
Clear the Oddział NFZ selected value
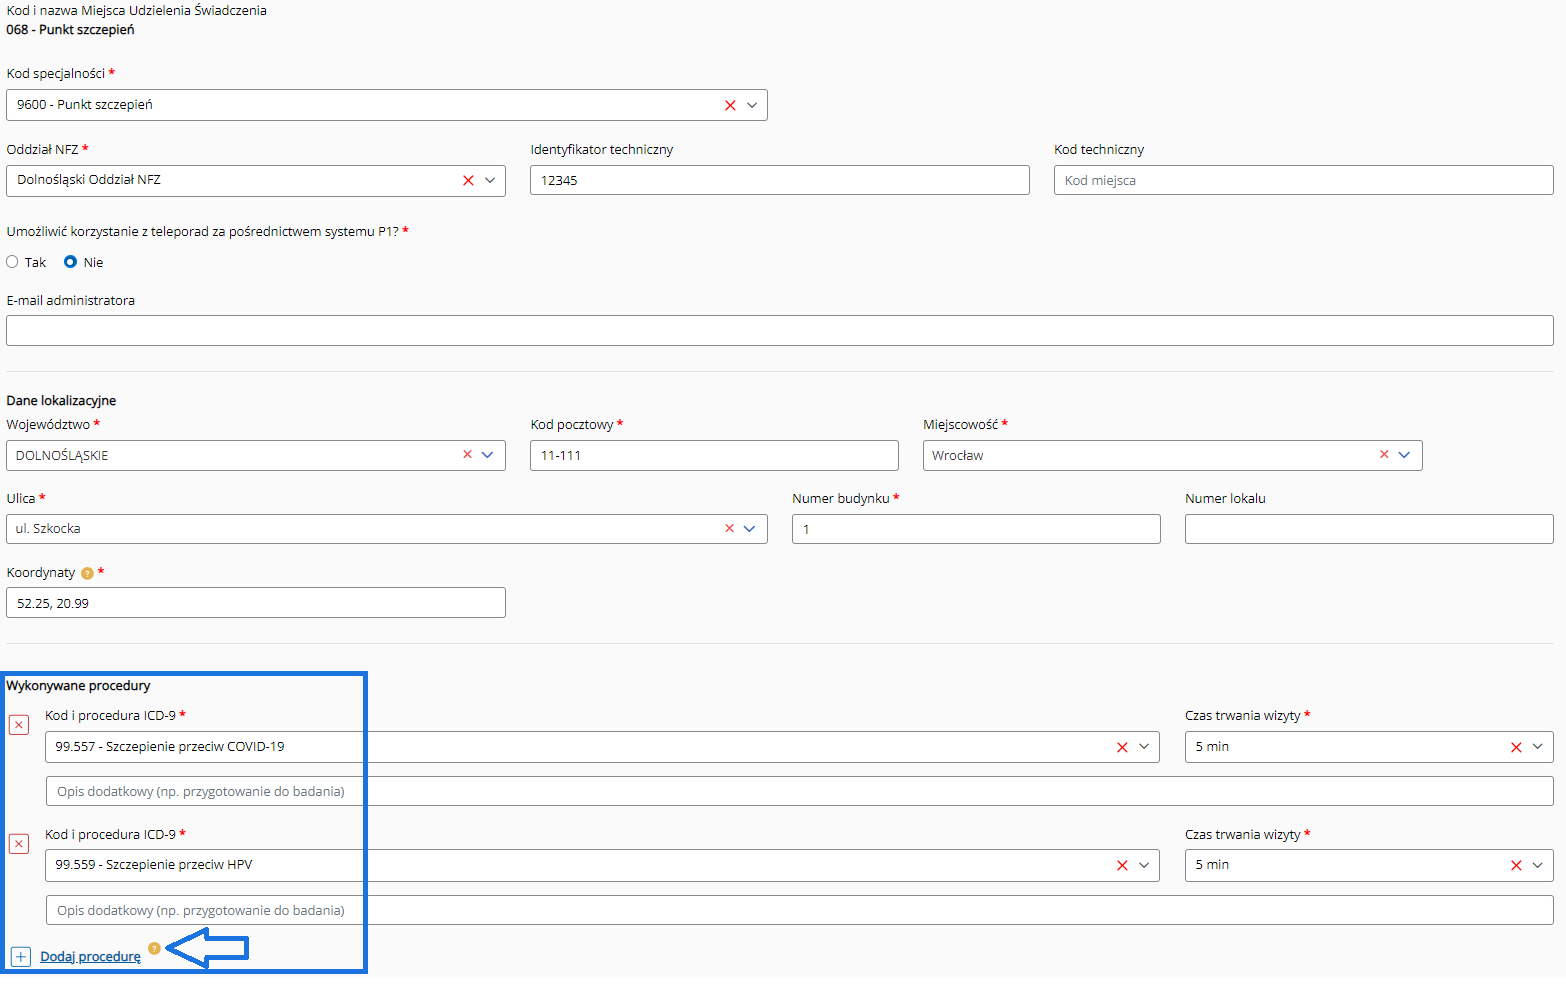(468, 181)
